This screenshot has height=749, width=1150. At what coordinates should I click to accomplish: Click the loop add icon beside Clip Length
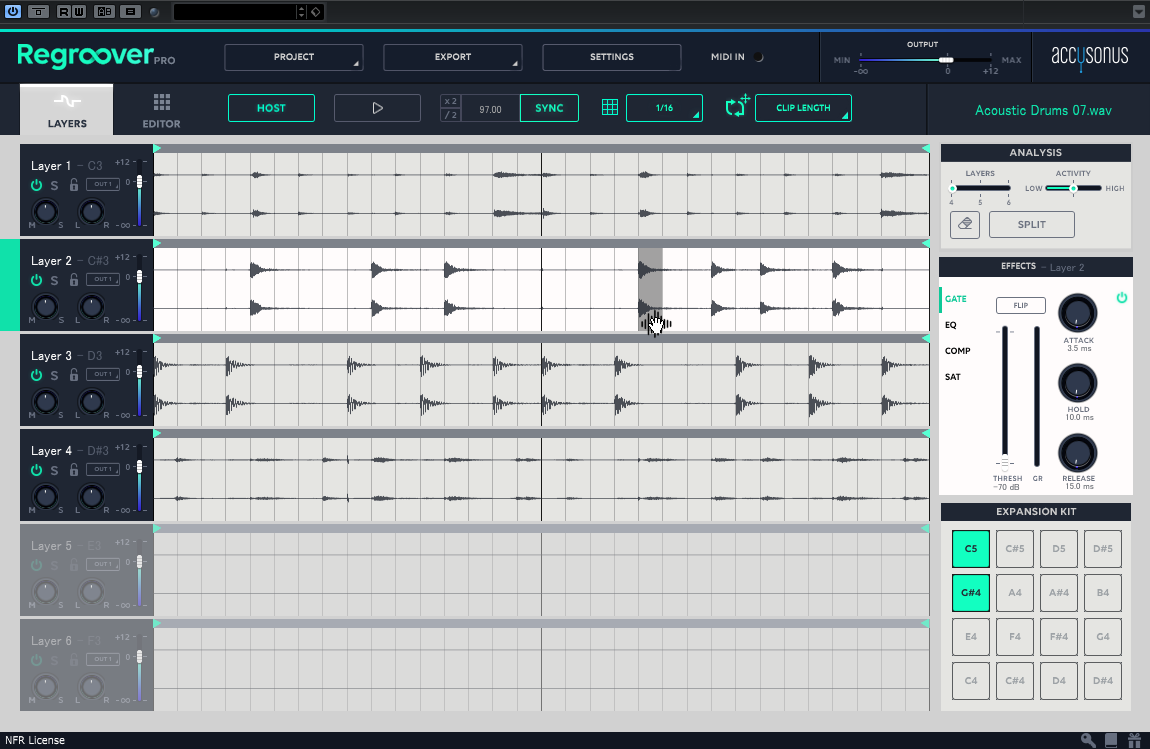(x=737, y=106)
